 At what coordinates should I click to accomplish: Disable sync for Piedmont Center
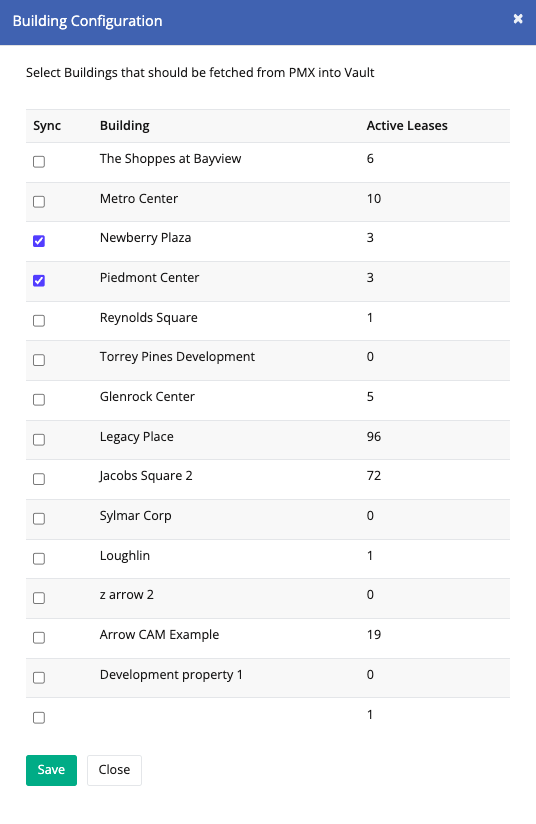39,281
